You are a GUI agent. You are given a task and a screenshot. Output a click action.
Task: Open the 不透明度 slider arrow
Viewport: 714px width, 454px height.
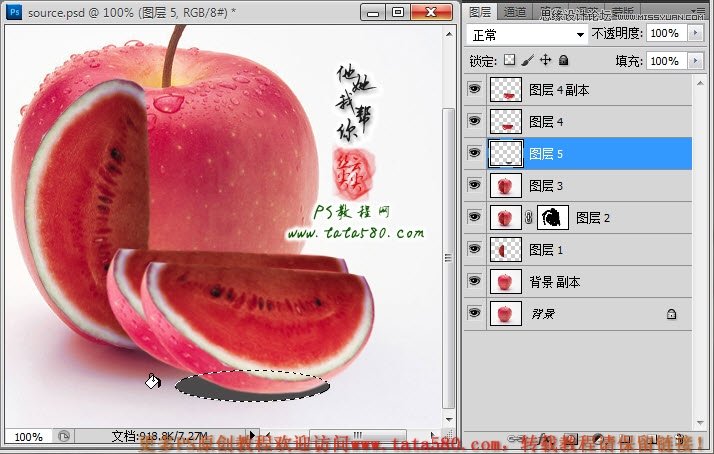coord(695,33)
